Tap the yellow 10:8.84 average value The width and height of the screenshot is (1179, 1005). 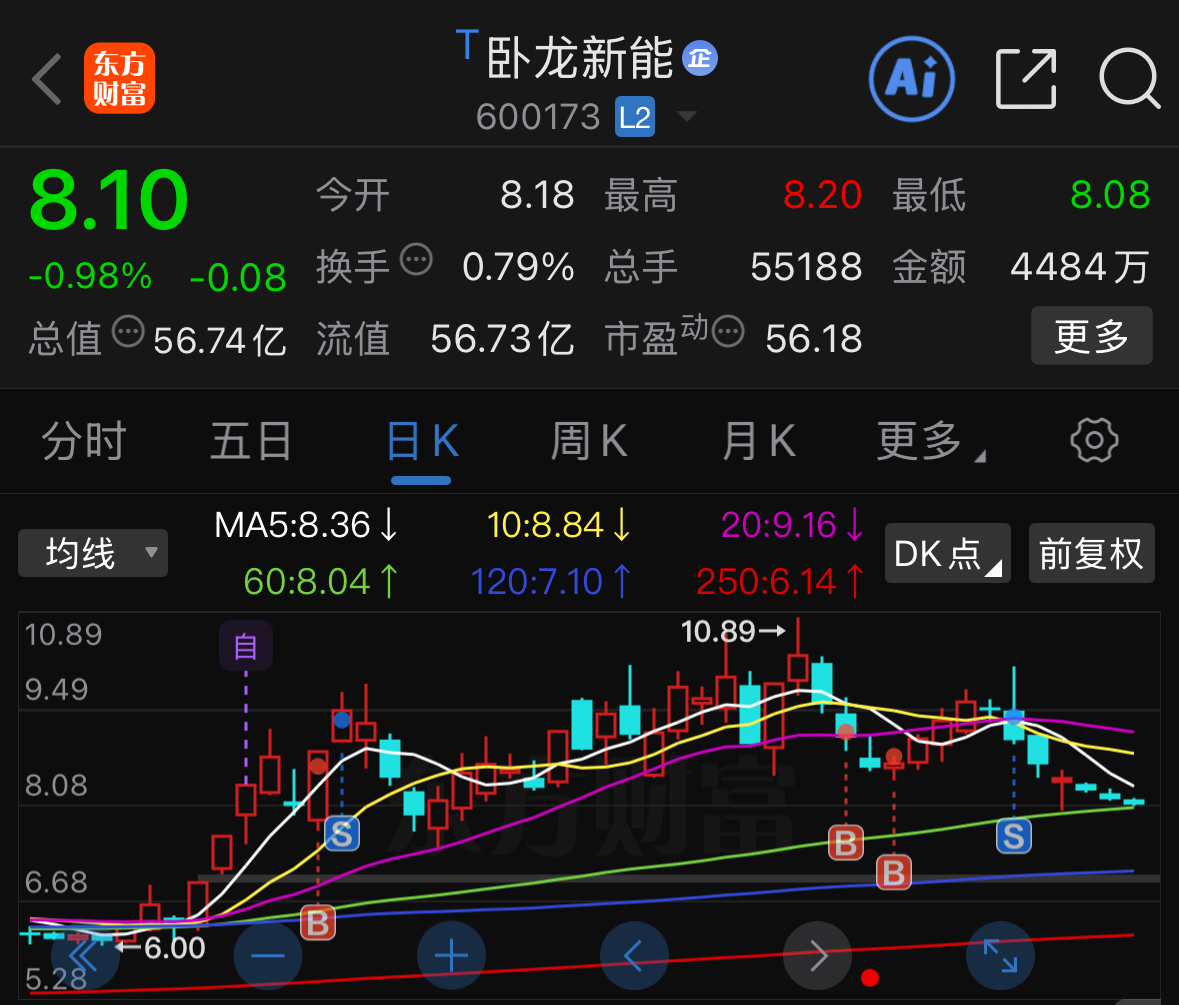(x=559, y=525)
